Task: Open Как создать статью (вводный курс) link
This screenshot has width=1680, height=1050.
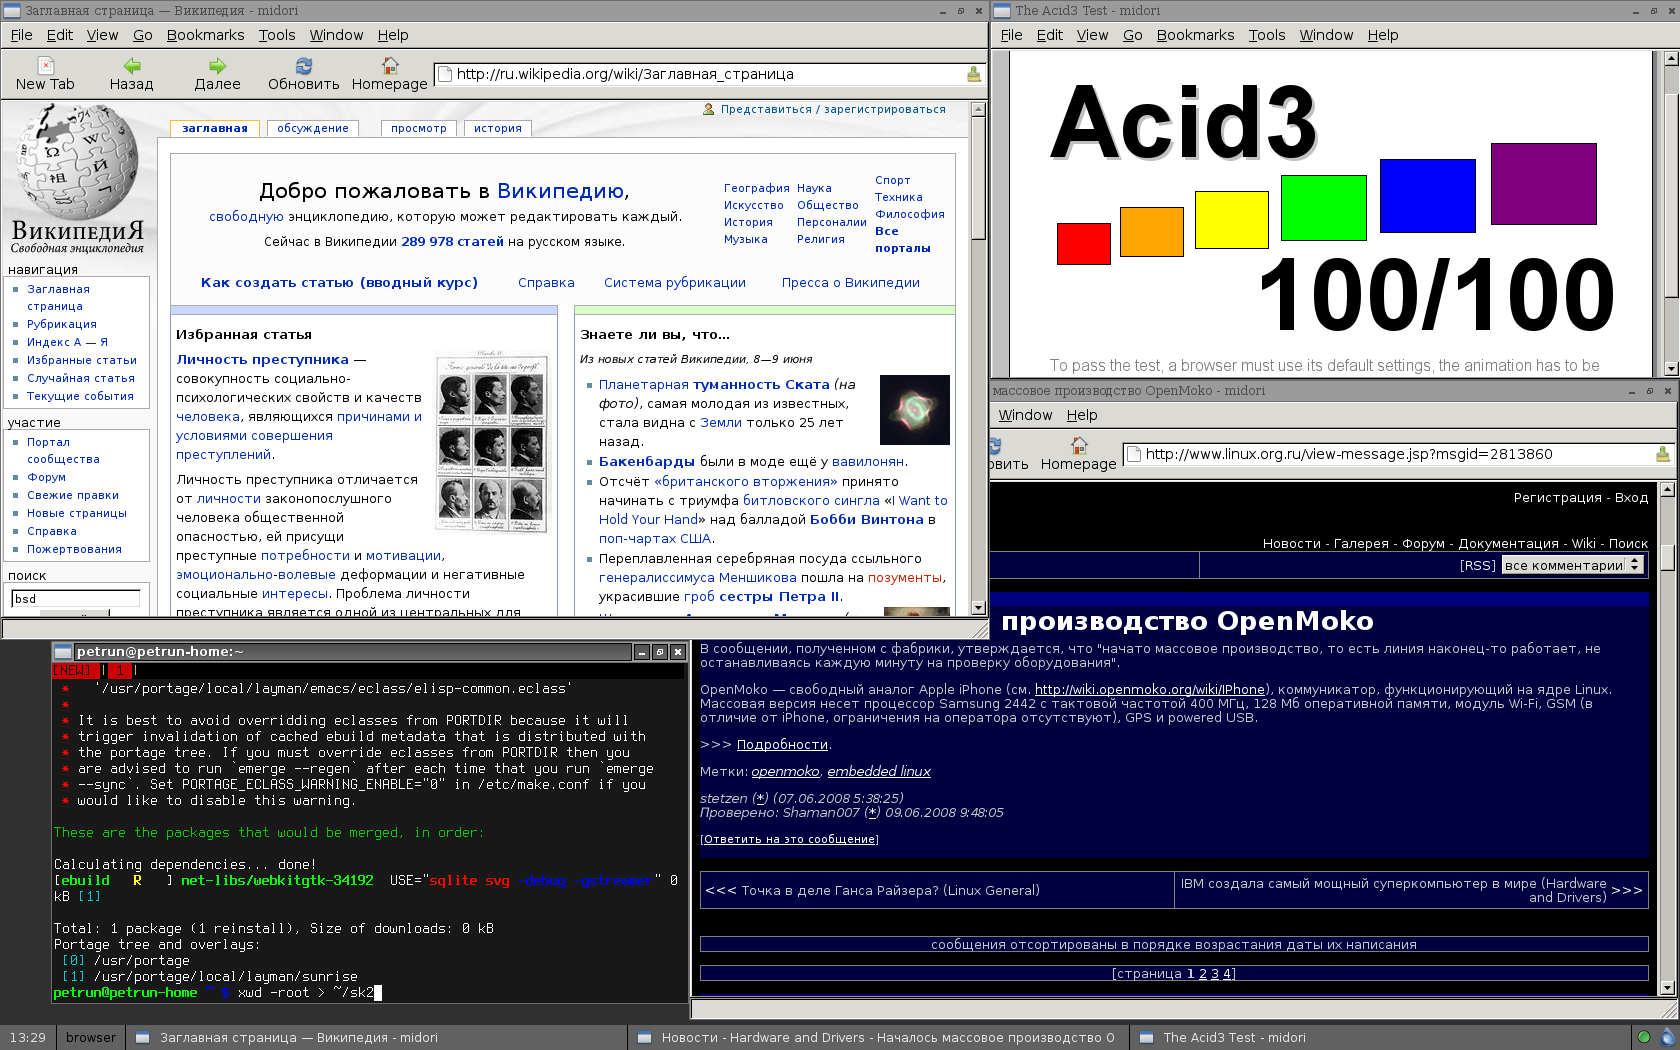Action: pyautogui.click(x=339, y=283)
